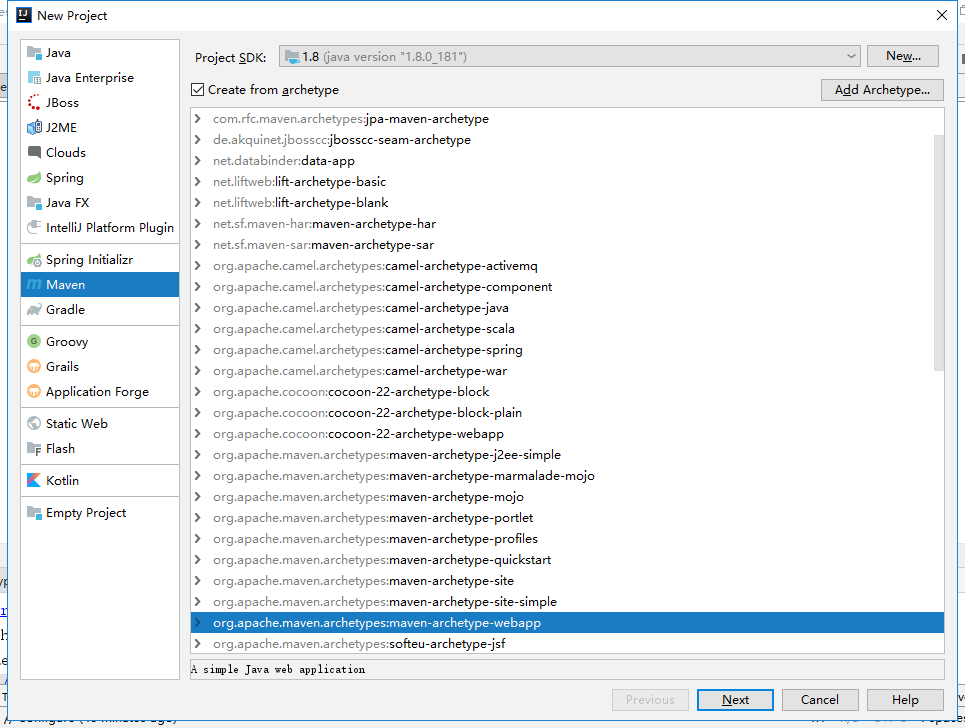Image resolution: width=965 pixels, height=728 pixels.
Task: Select the Java project type icon
Action: (x=34, y=52)
